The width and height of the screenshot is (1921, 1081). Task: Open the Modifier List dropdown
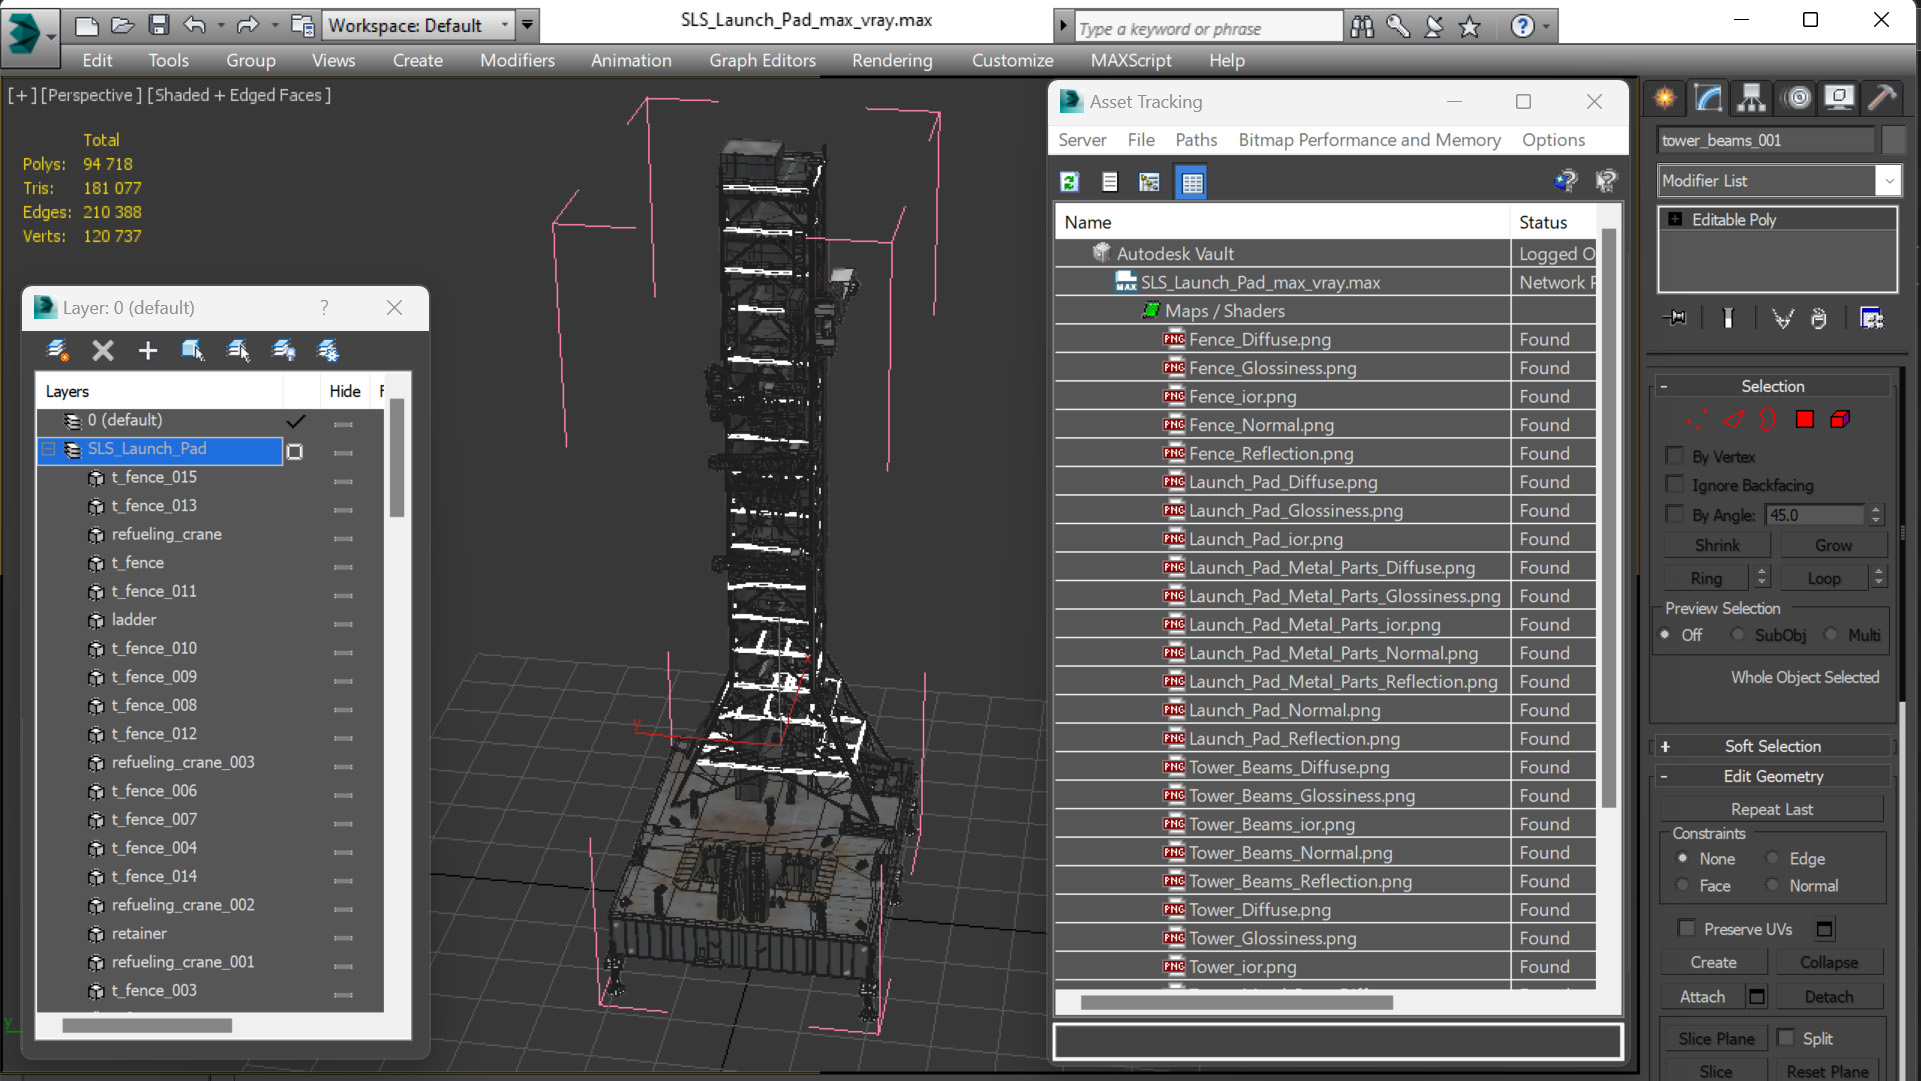pos(1888,181)
